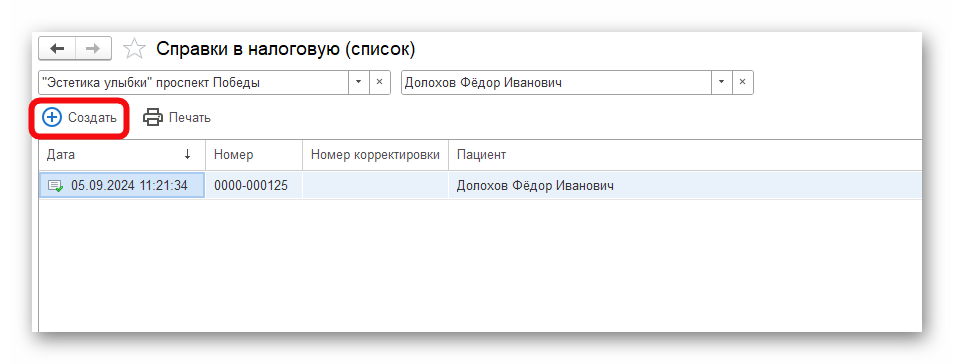This screenshot has width=954, height=364.
Task: Go forward with the right arrow button
Action: [93, 49]
